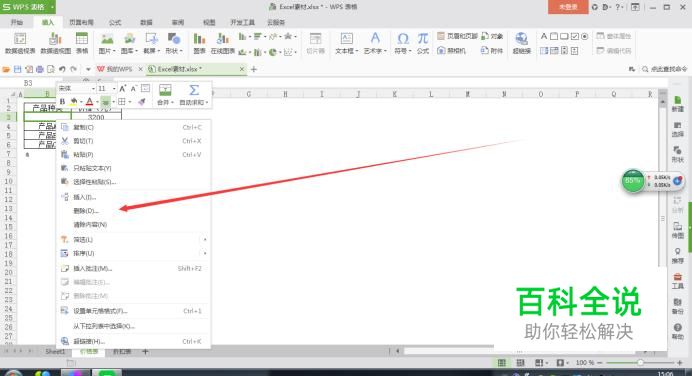Viewport: 692px width, 376px height.
Task: Insert label form control letter A
Action: tap(544, 36)
